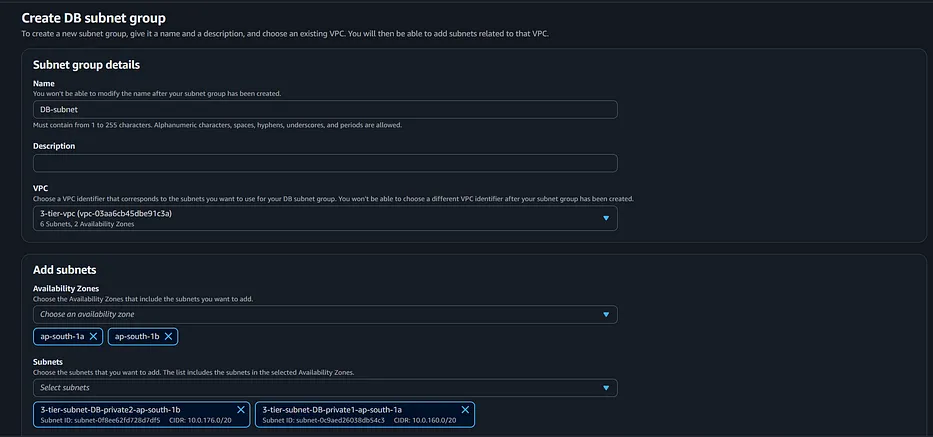933x437 pixels.
Task: Click the Description field label
Action: point(54,146)
